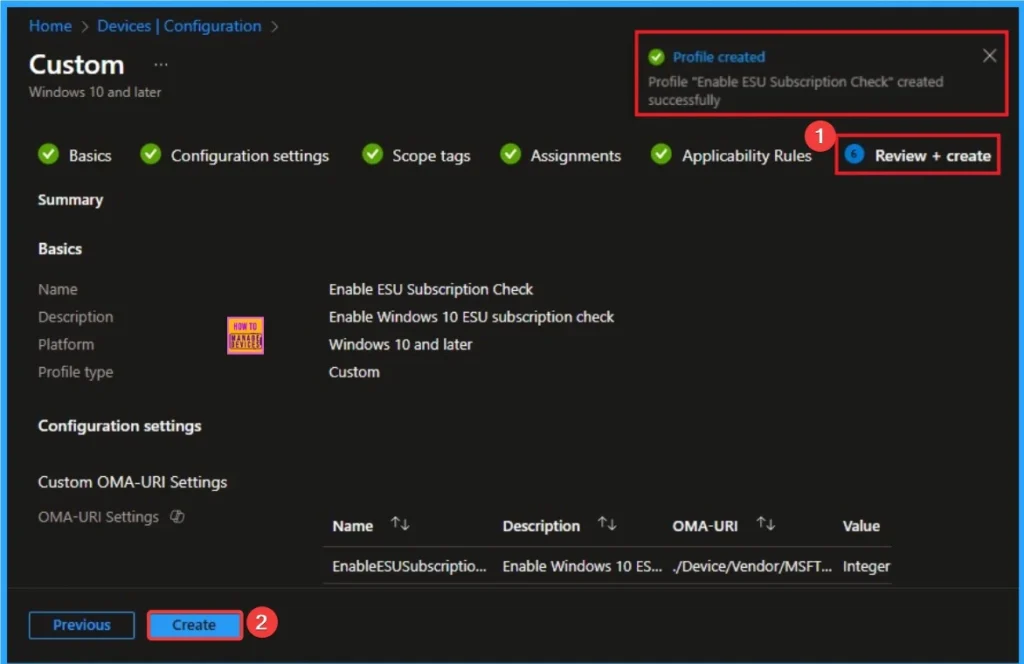Click the green checkmark on the Basics step
1024x664 pixels.
[x=49, y=155]
